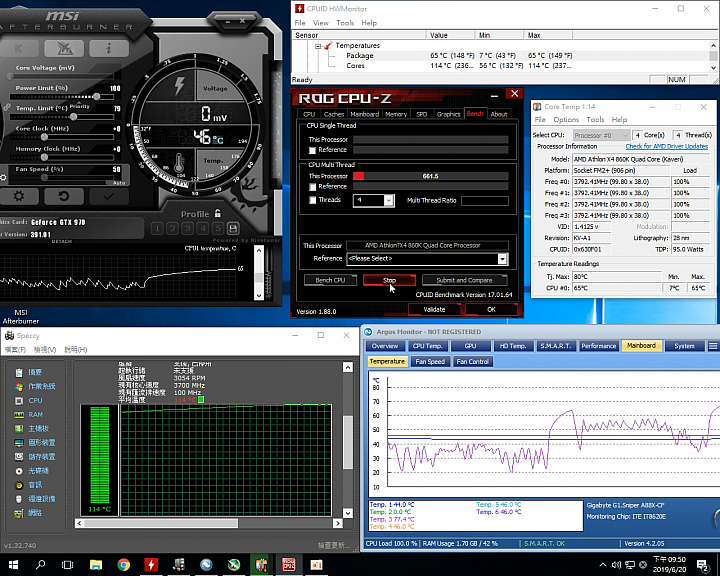Click Speccy horizontal scrollbar thumb
Viewport: 720px width, 576px height.
(x=161, y=523)
